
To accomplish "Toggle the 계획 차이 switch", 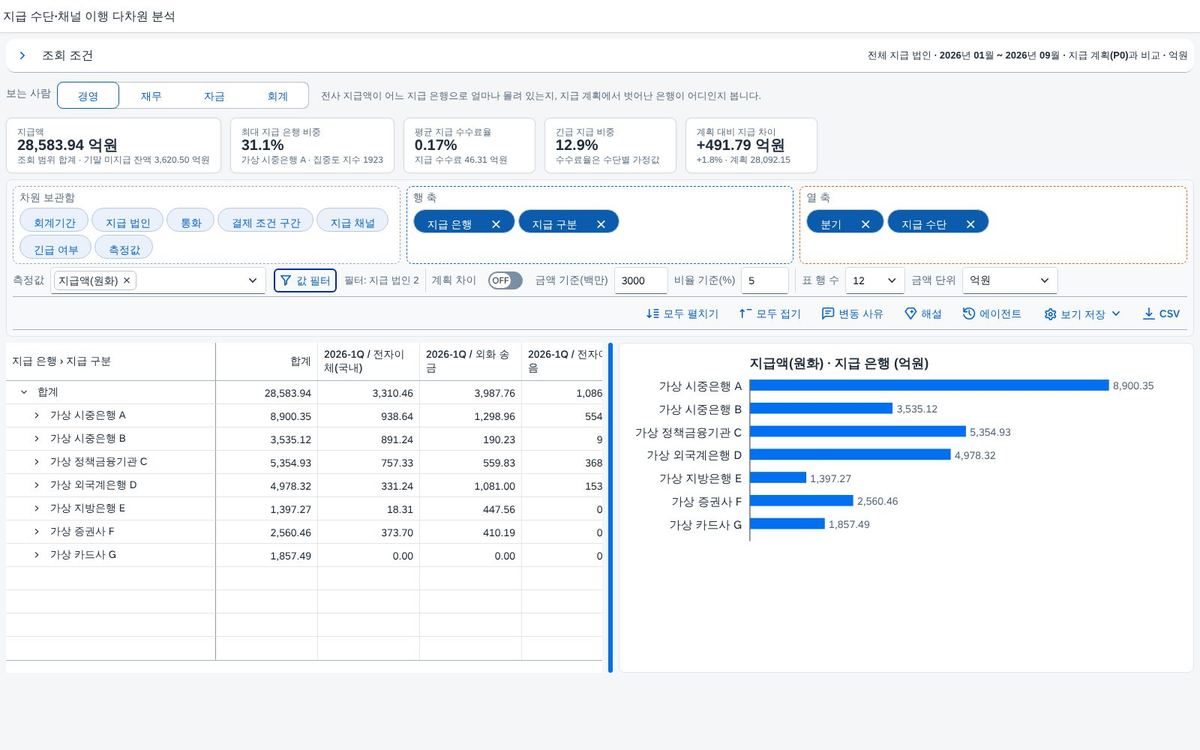I will coord(505,281).
